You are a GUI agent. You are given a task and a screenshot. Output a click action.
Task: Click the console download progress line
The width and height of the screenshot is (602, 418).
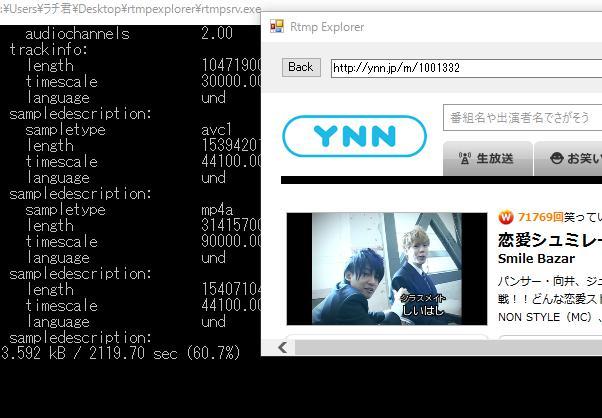[x=120, y=353]
